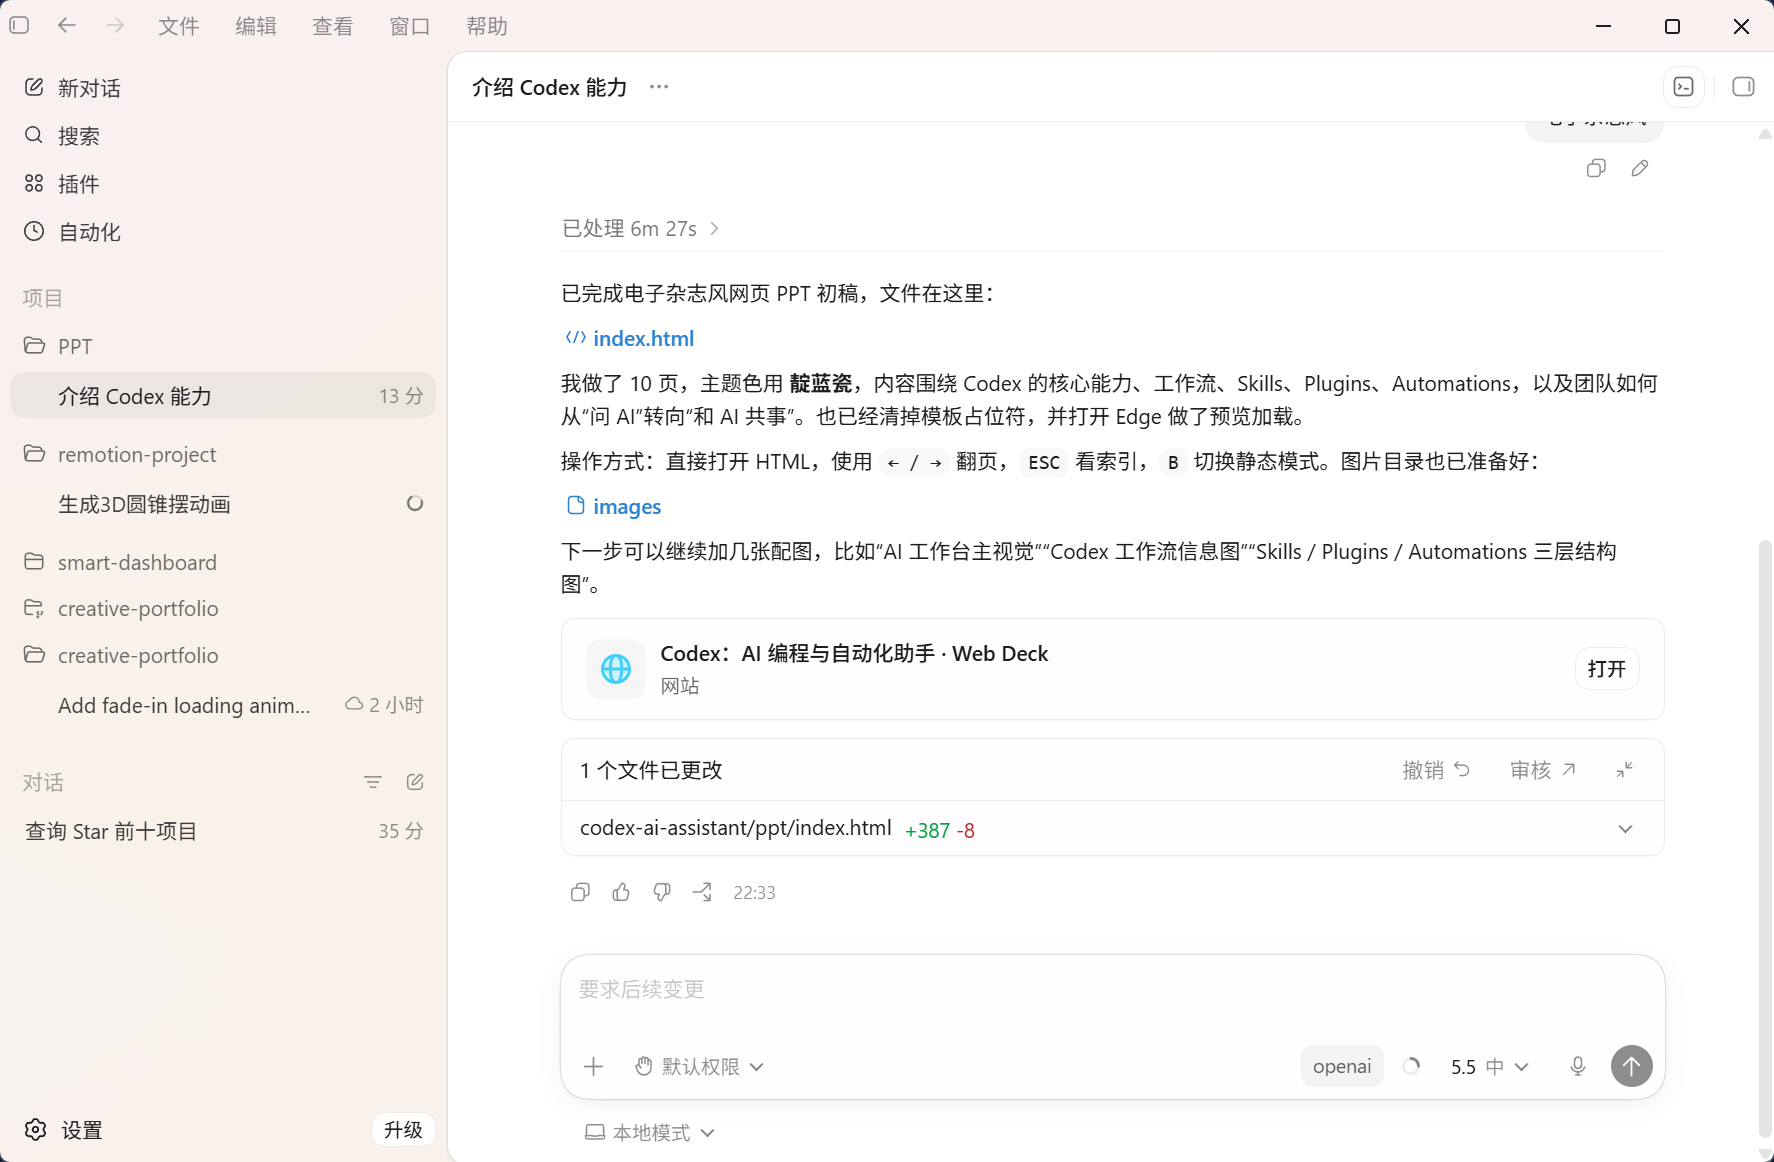Open the second creative-portfolio project
Viewport: 1774px width, 1162px height.
click(223, 655)
